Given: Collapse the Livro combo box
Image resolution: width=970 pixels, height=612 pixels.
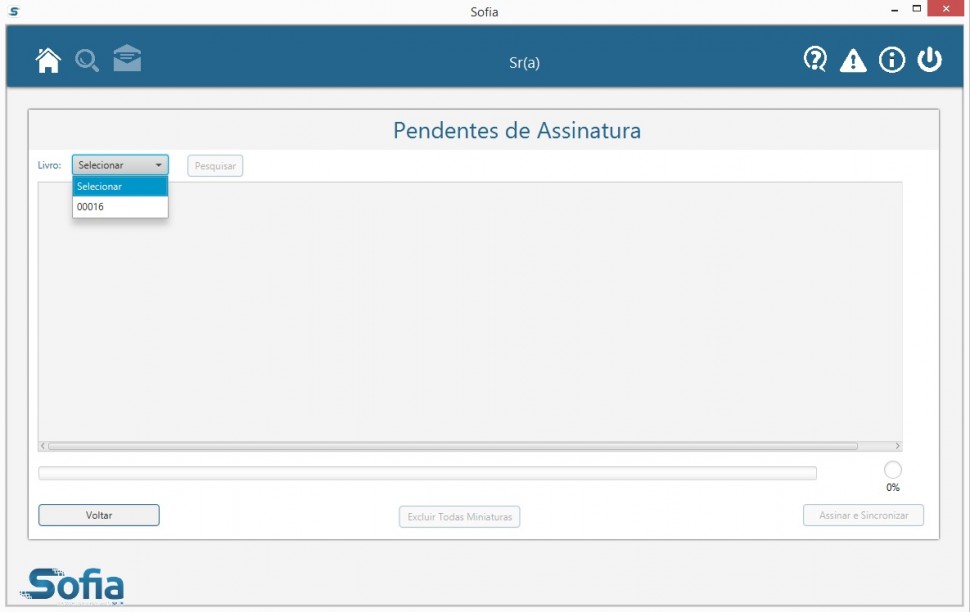Looking at the screenshot, I should point(120,165).
